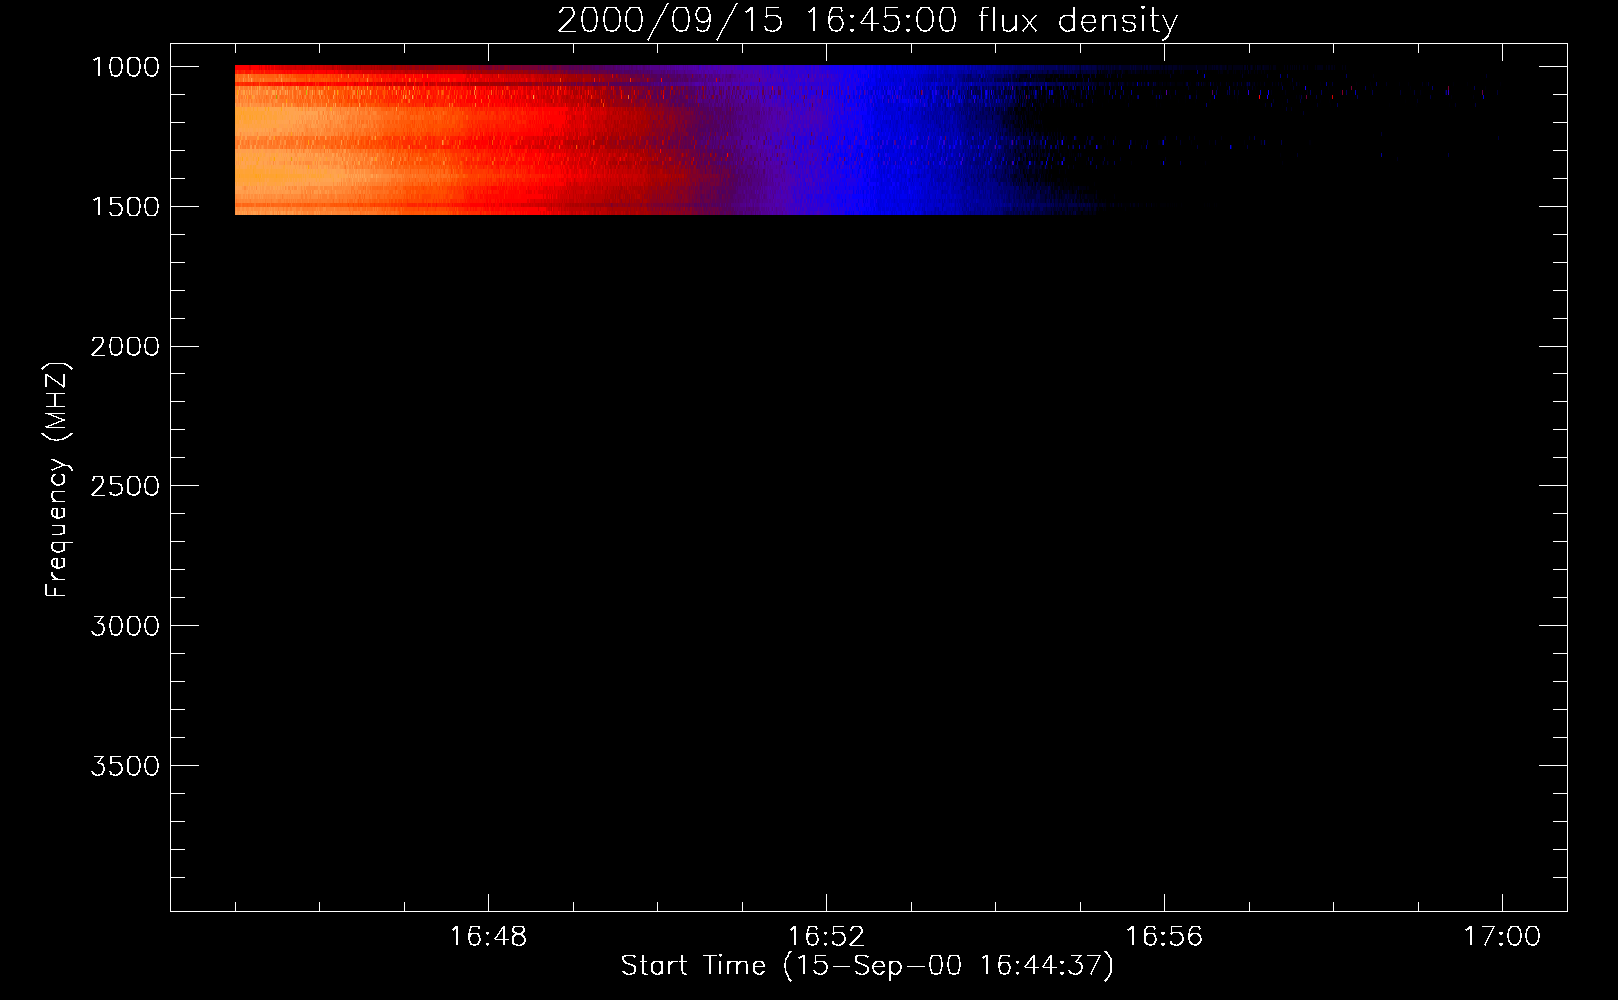Pick the 2500 frequency tick label

[x=125, y=487]
